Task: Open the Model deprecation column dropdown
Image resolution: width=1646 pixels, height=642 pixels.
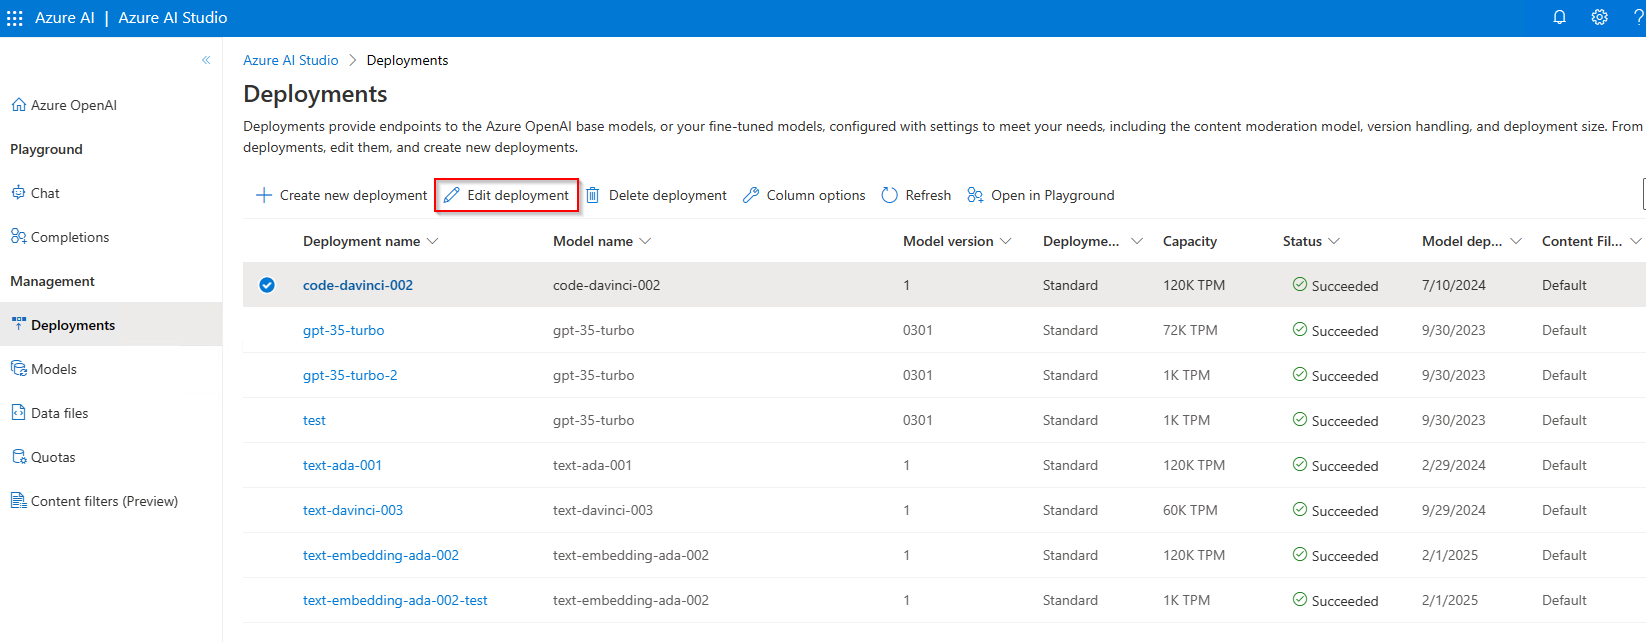Action: [x=1516, y=241]
